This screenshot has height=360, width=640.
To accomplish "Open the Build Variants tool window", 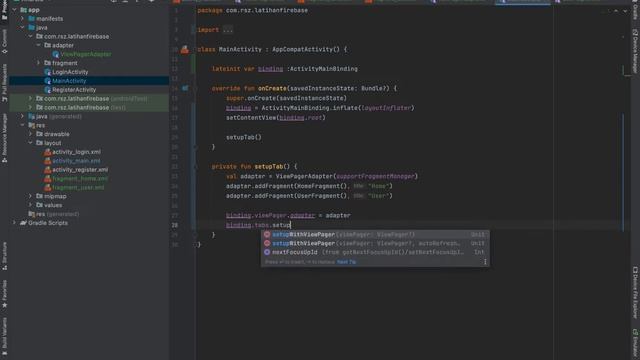I will click(4, 336).
